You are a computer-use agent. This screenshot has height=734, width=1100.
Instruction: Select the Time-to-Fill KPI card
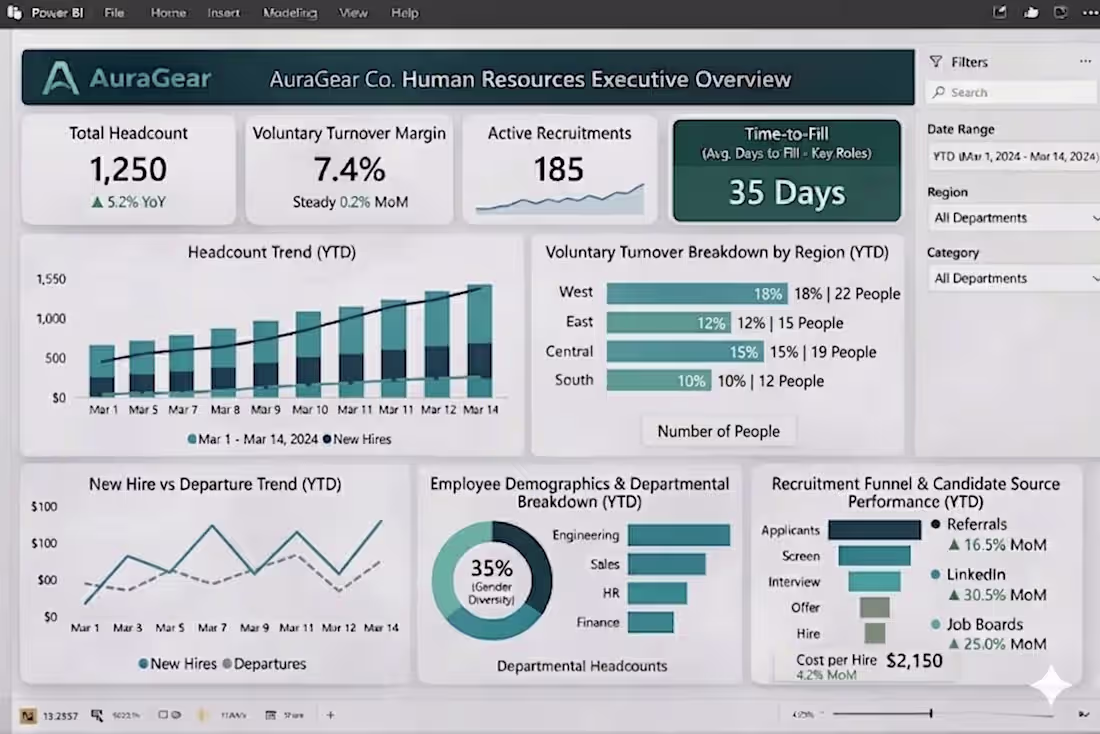pyautogui.click(x=786, y=170)
